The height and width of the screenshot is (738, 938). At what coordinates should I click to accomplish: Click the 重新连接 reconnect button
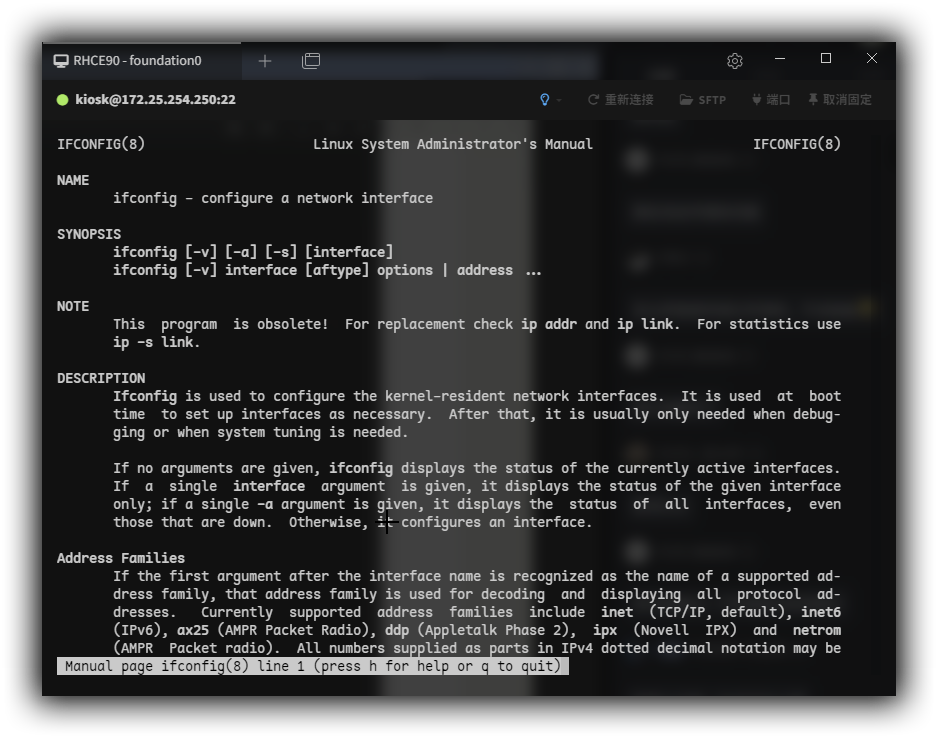(x=620, y=100)
